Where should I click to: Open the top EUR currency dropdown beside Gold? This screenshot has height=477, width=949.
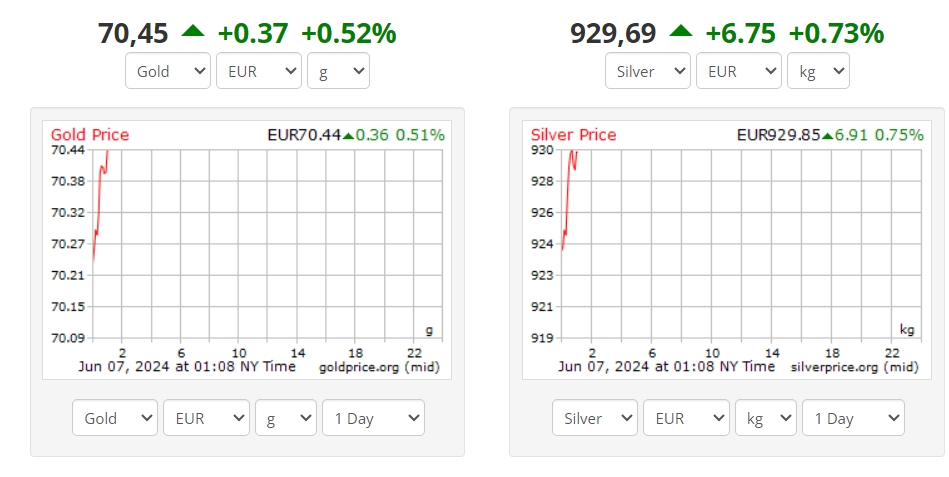[x=258, y=71]
